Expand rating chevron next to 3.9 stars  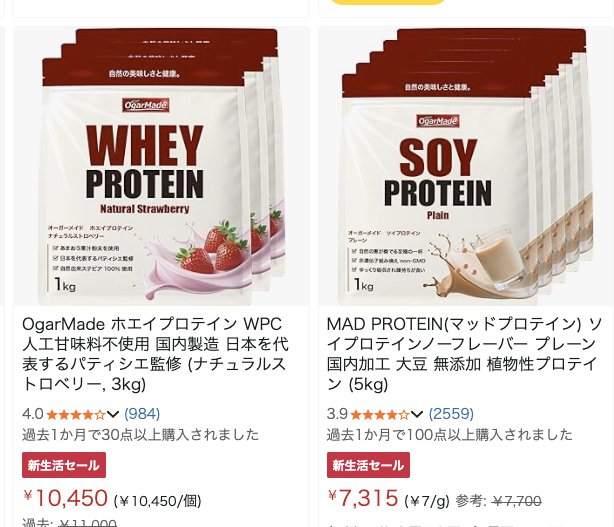[417, 414]
